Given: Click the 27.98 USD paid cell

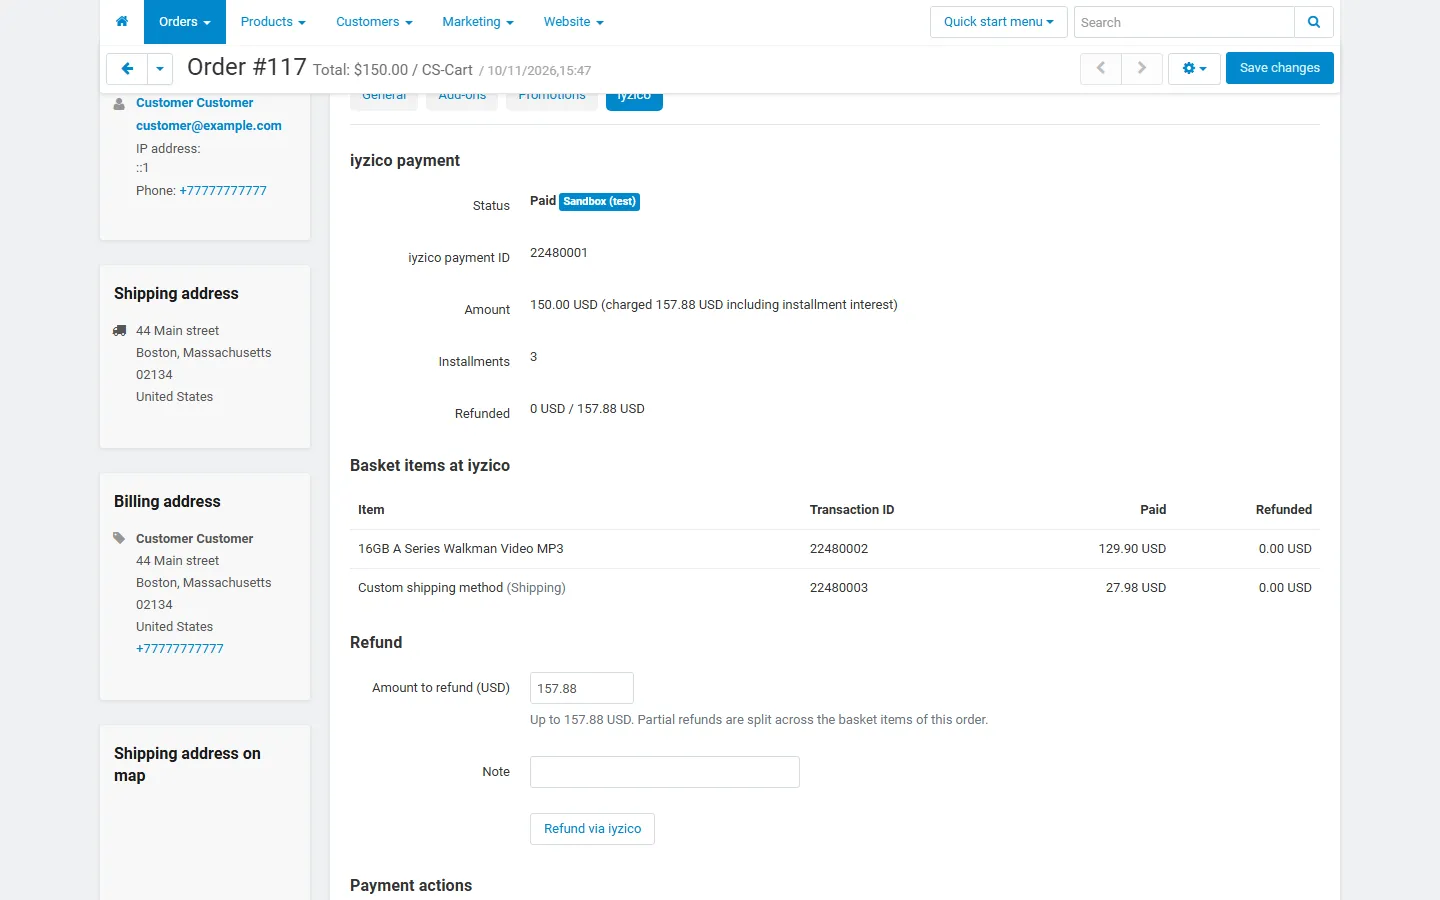Looking at the screenshot, I should [1136, 588].
